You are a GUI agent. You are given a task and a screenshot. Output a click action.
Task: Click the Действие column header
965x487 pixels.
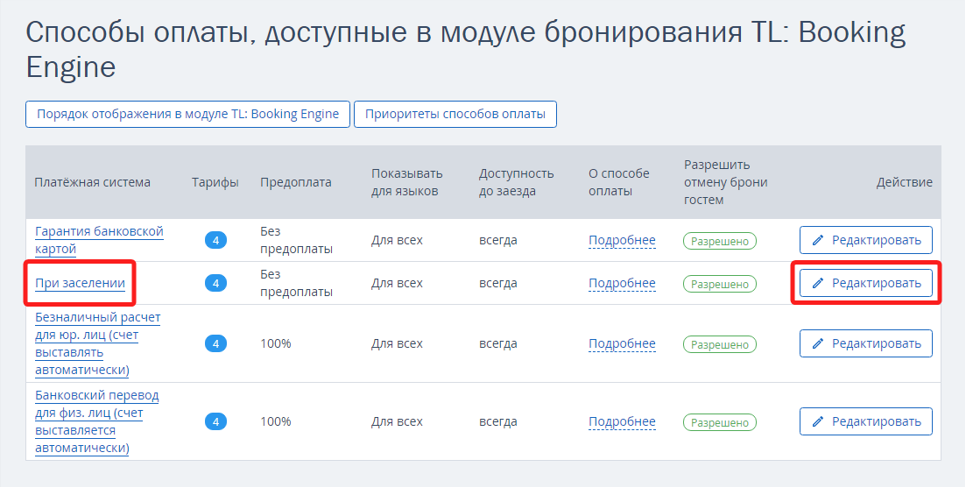905,182
